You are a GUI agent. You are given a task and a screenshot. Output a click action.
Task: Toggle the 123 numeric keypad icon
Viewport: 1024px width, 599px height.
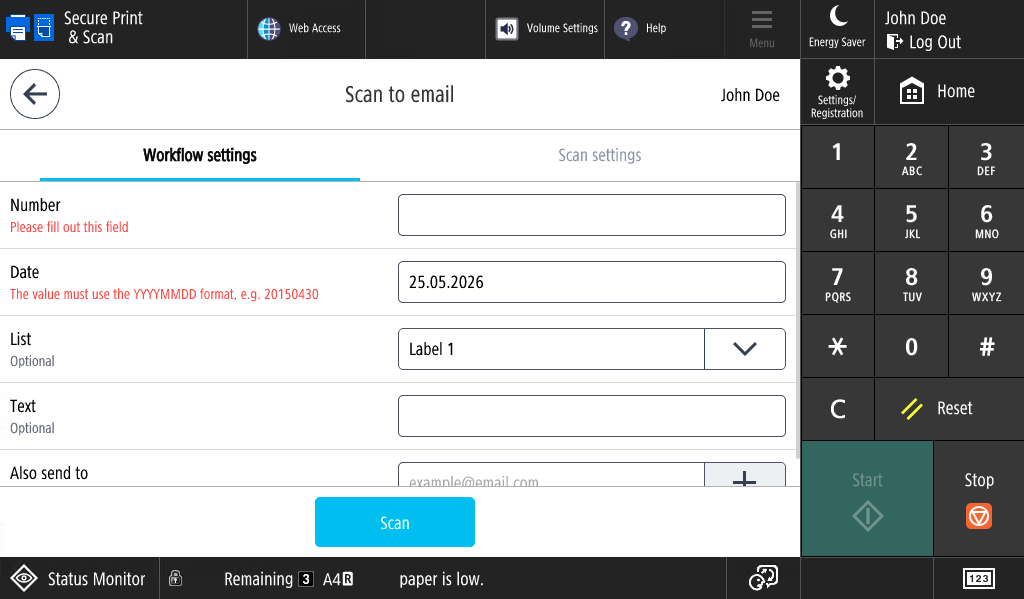tap(978, 579)
